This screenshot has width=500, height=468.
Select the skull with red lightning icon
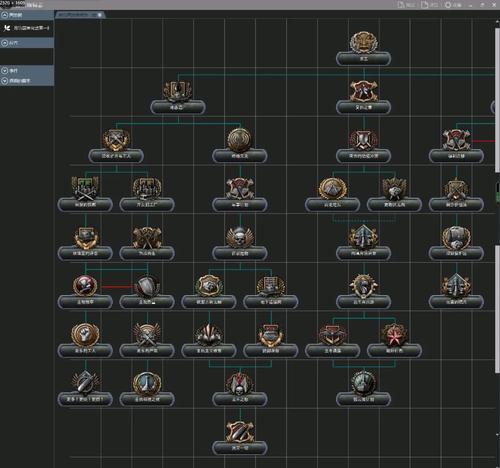[240, 383]
